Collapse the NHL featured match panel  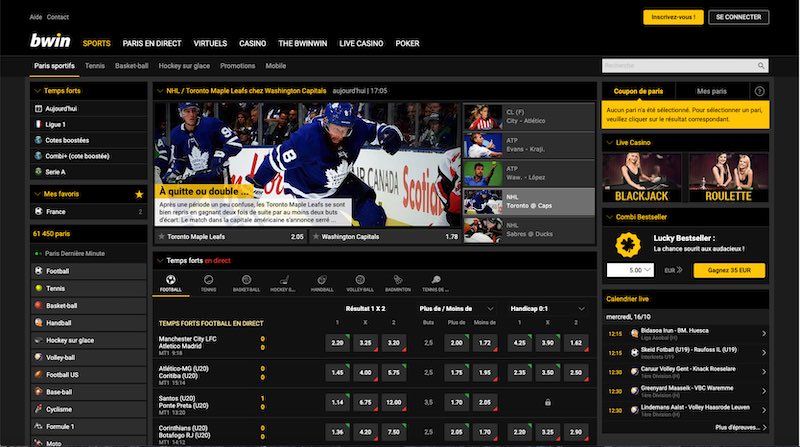tap(160, 91)
